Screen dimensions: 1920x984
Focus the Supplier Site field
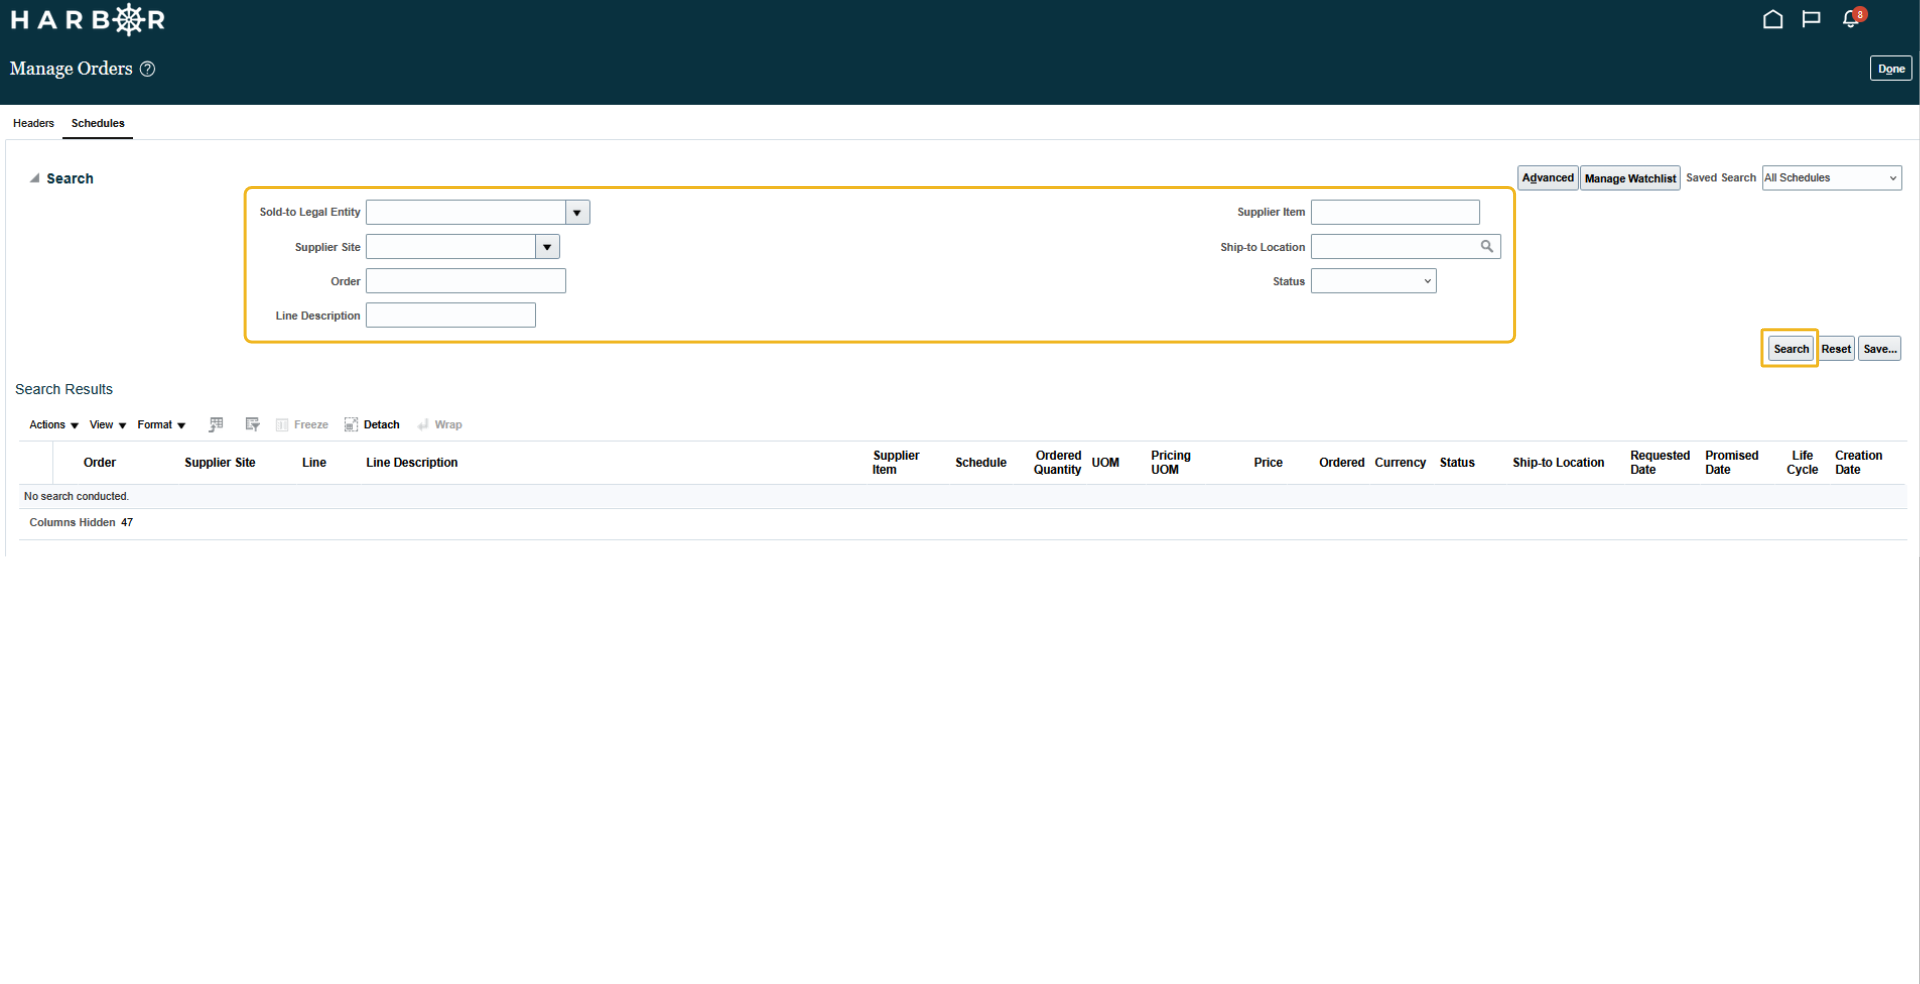point(451,247)
